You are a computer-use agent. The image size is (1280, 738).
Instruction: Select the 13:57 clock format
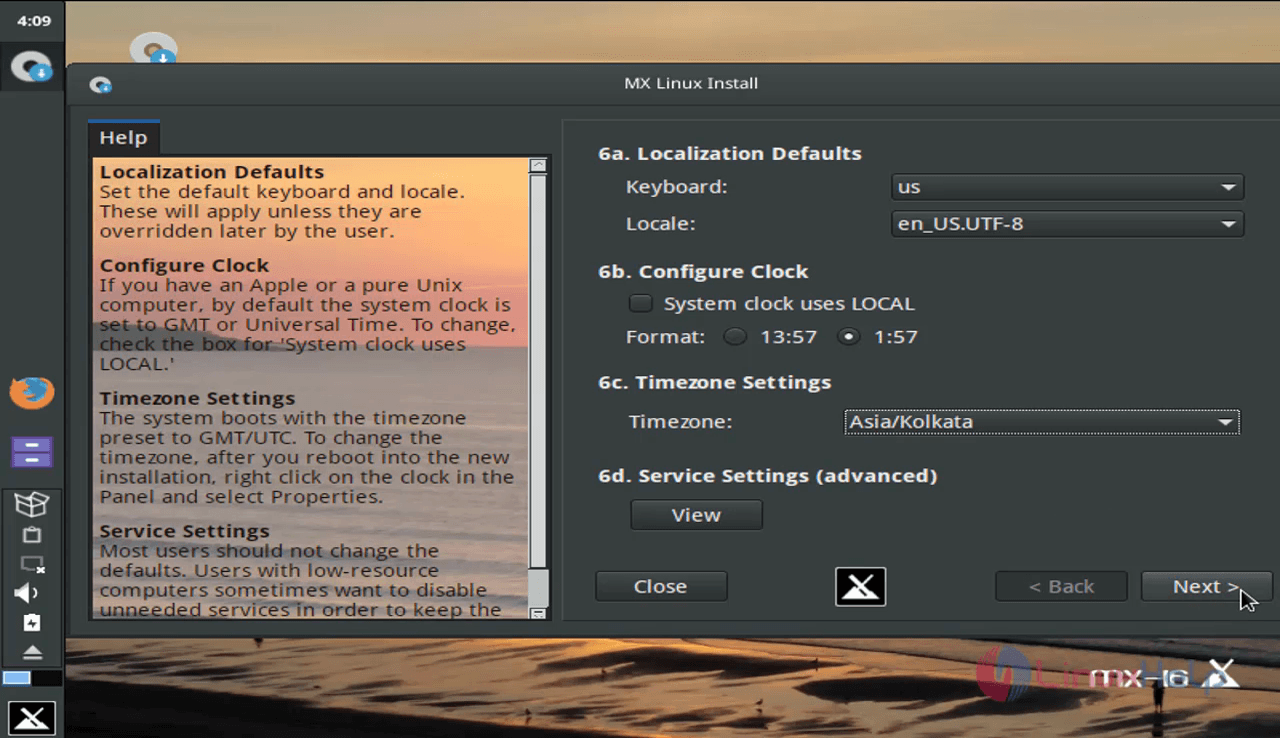(735, 337)
